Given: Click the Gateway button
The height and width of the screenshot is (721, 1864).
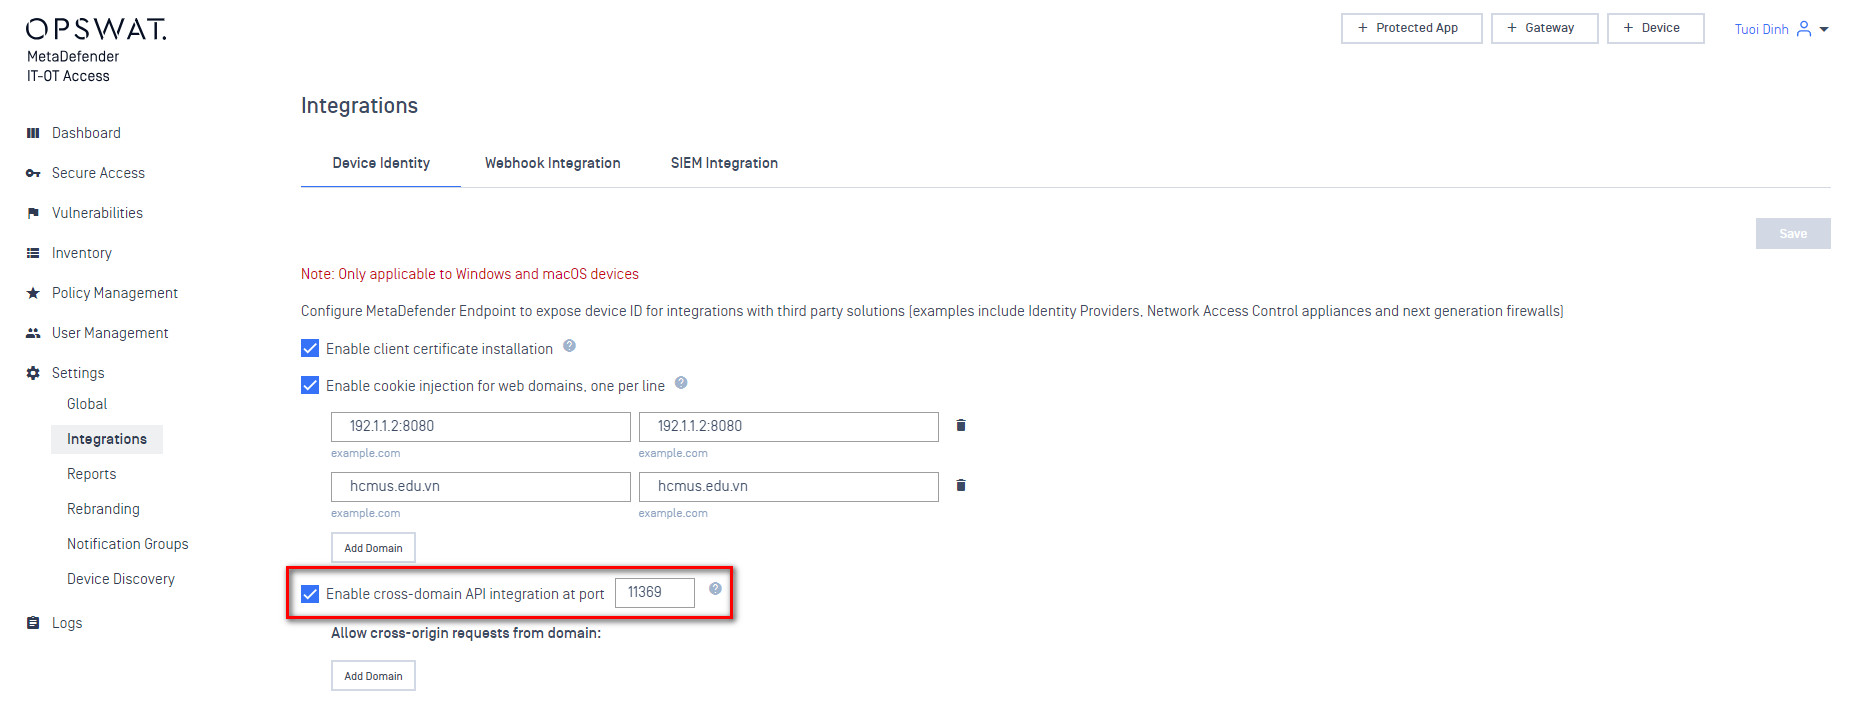Looking at the screenshot, I should tap(1544, 28).
